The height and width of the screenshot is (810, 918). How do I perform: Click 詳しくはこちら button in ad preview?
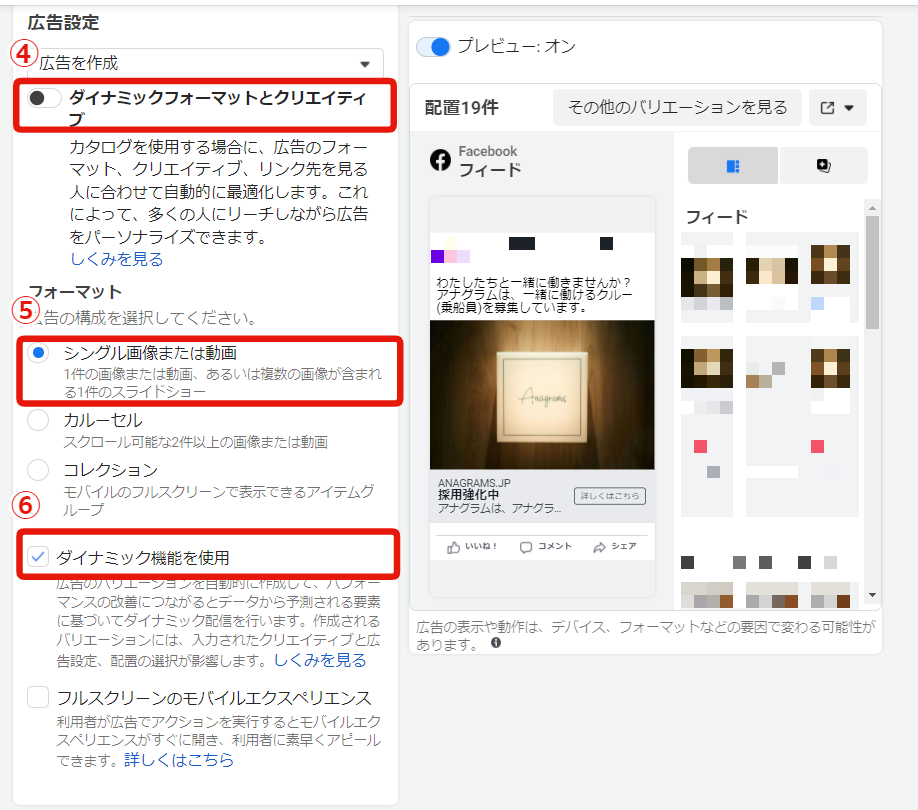[x=609, y=496]
